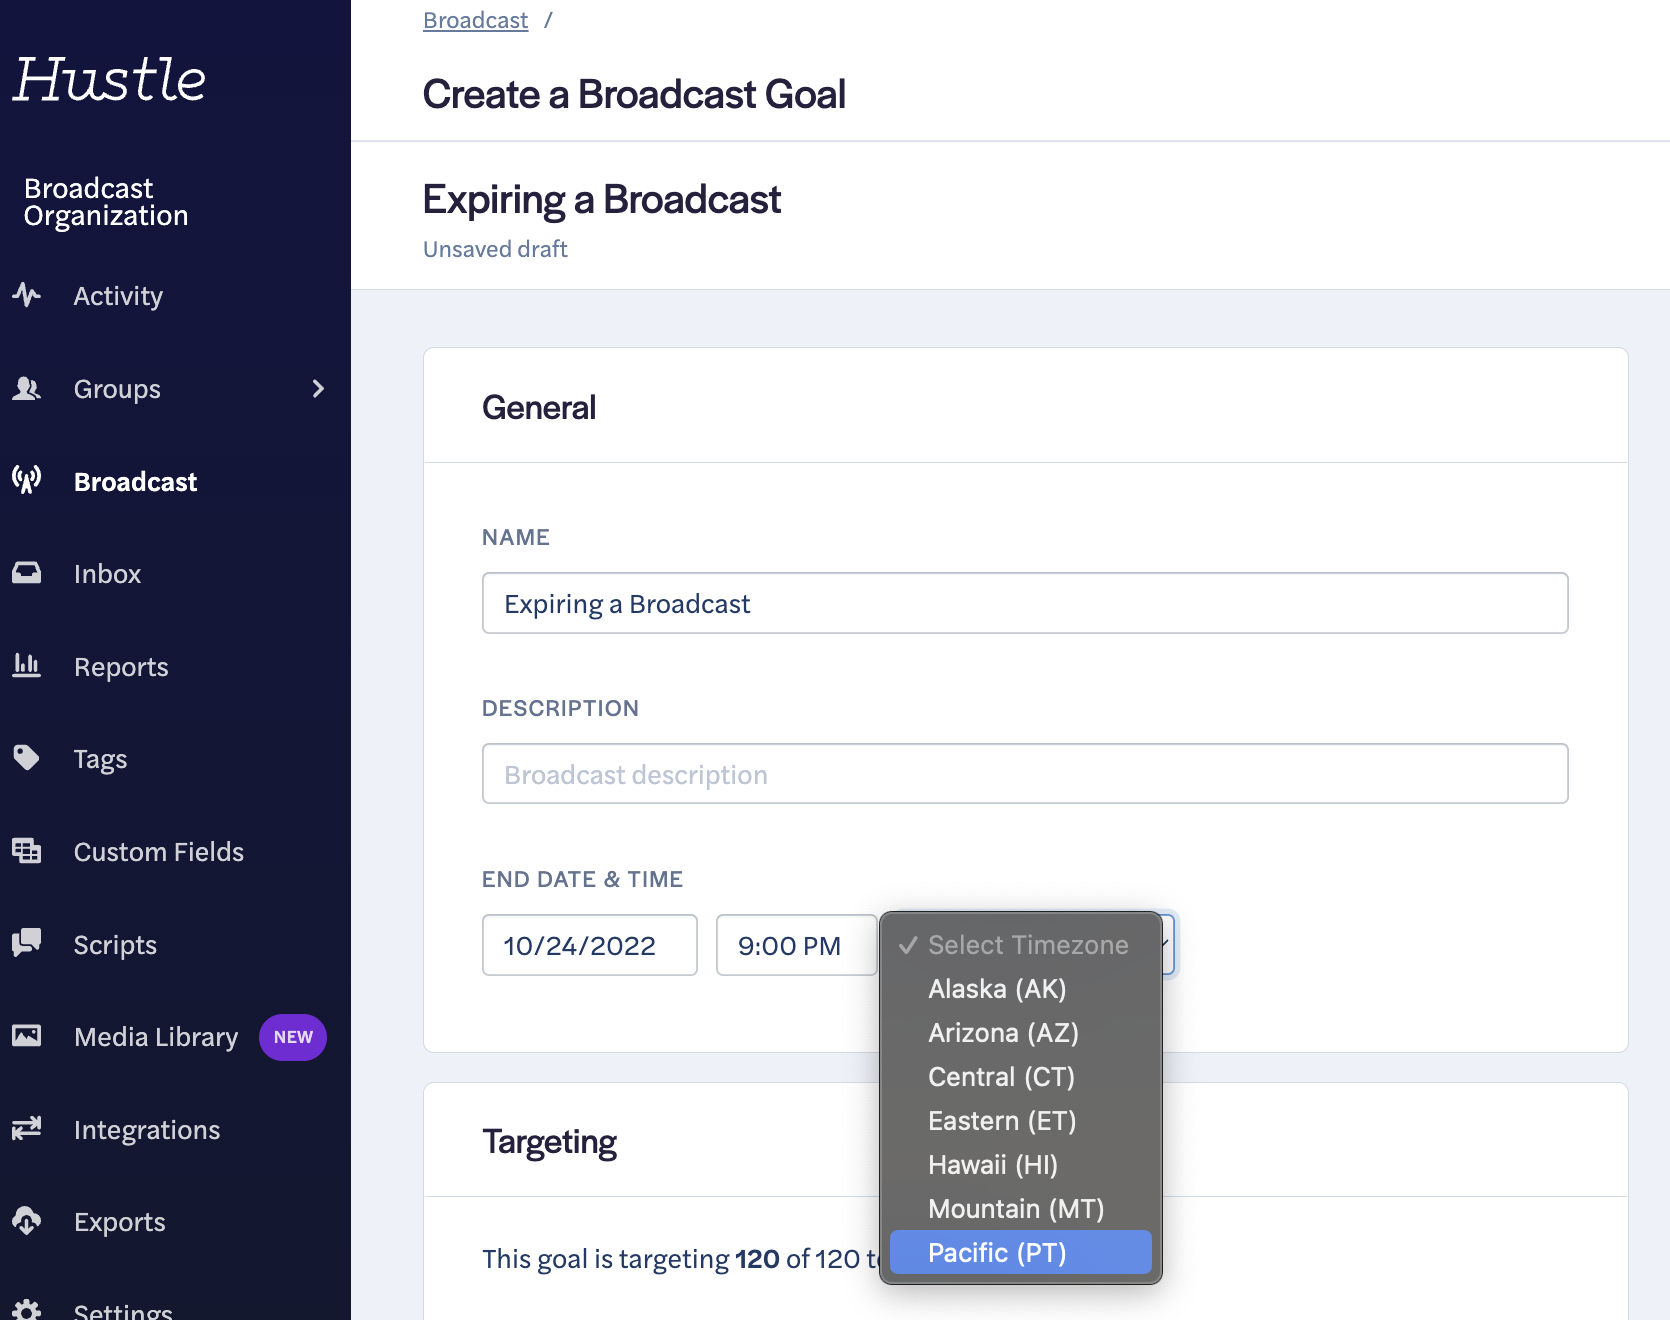
Task: Click the Media Library image icon
Action: (x=27, y=1036)
